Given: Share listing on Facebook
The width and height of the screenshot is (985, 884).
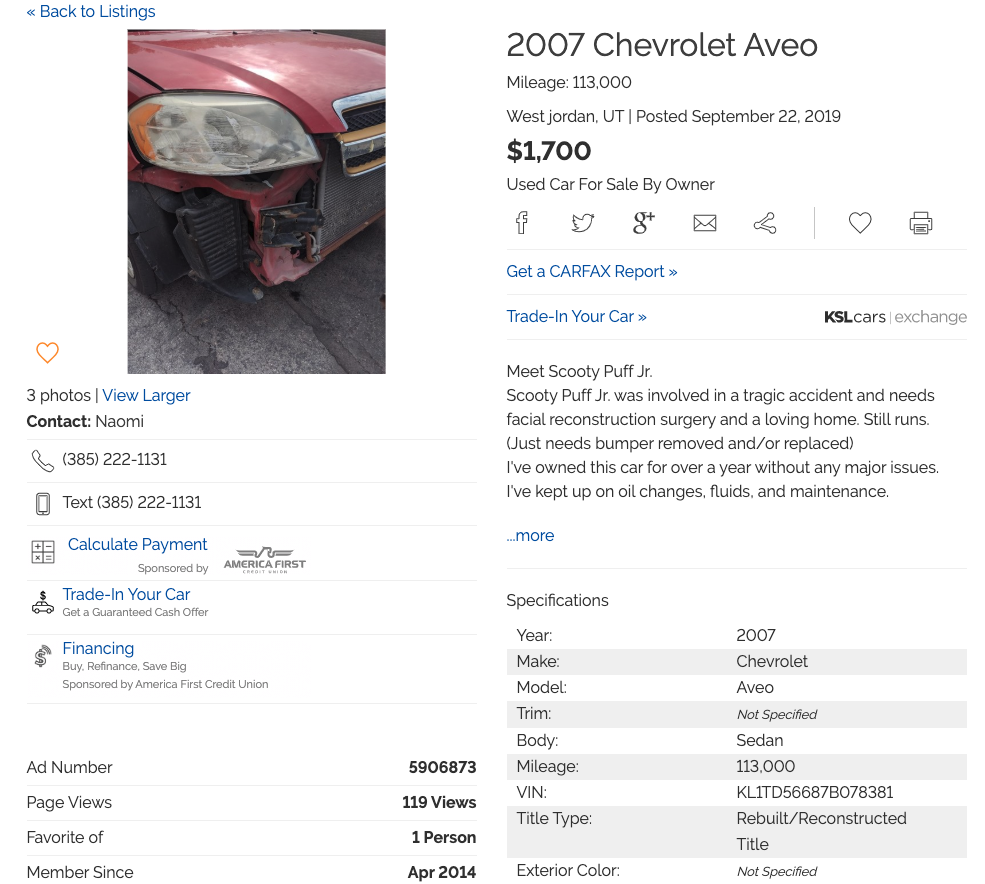Looking at the screenshot, I should tap(522, 222).
